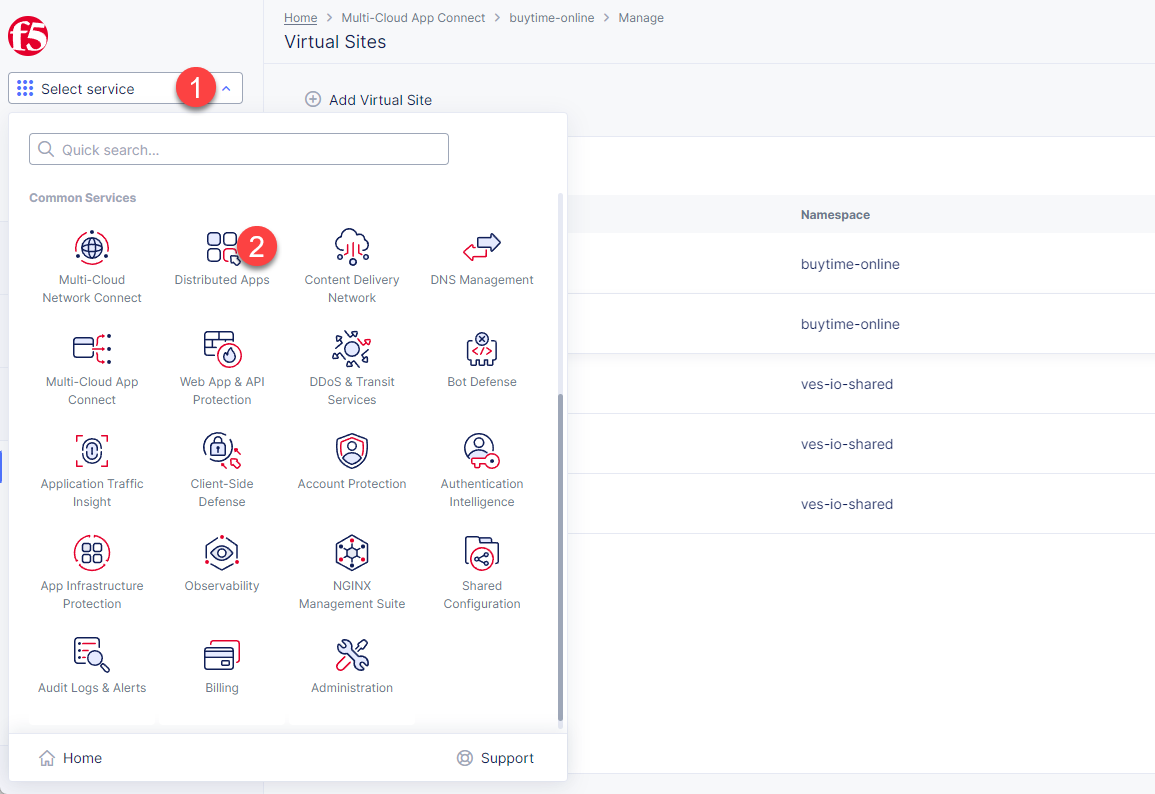
Task: Open Application Traffic Insight service
Action: (x=92, y=471)
